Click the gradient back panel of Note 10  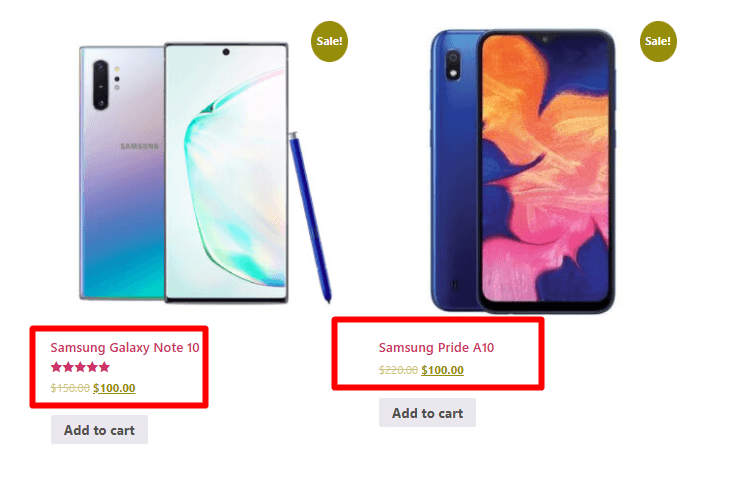click(122, 172)
